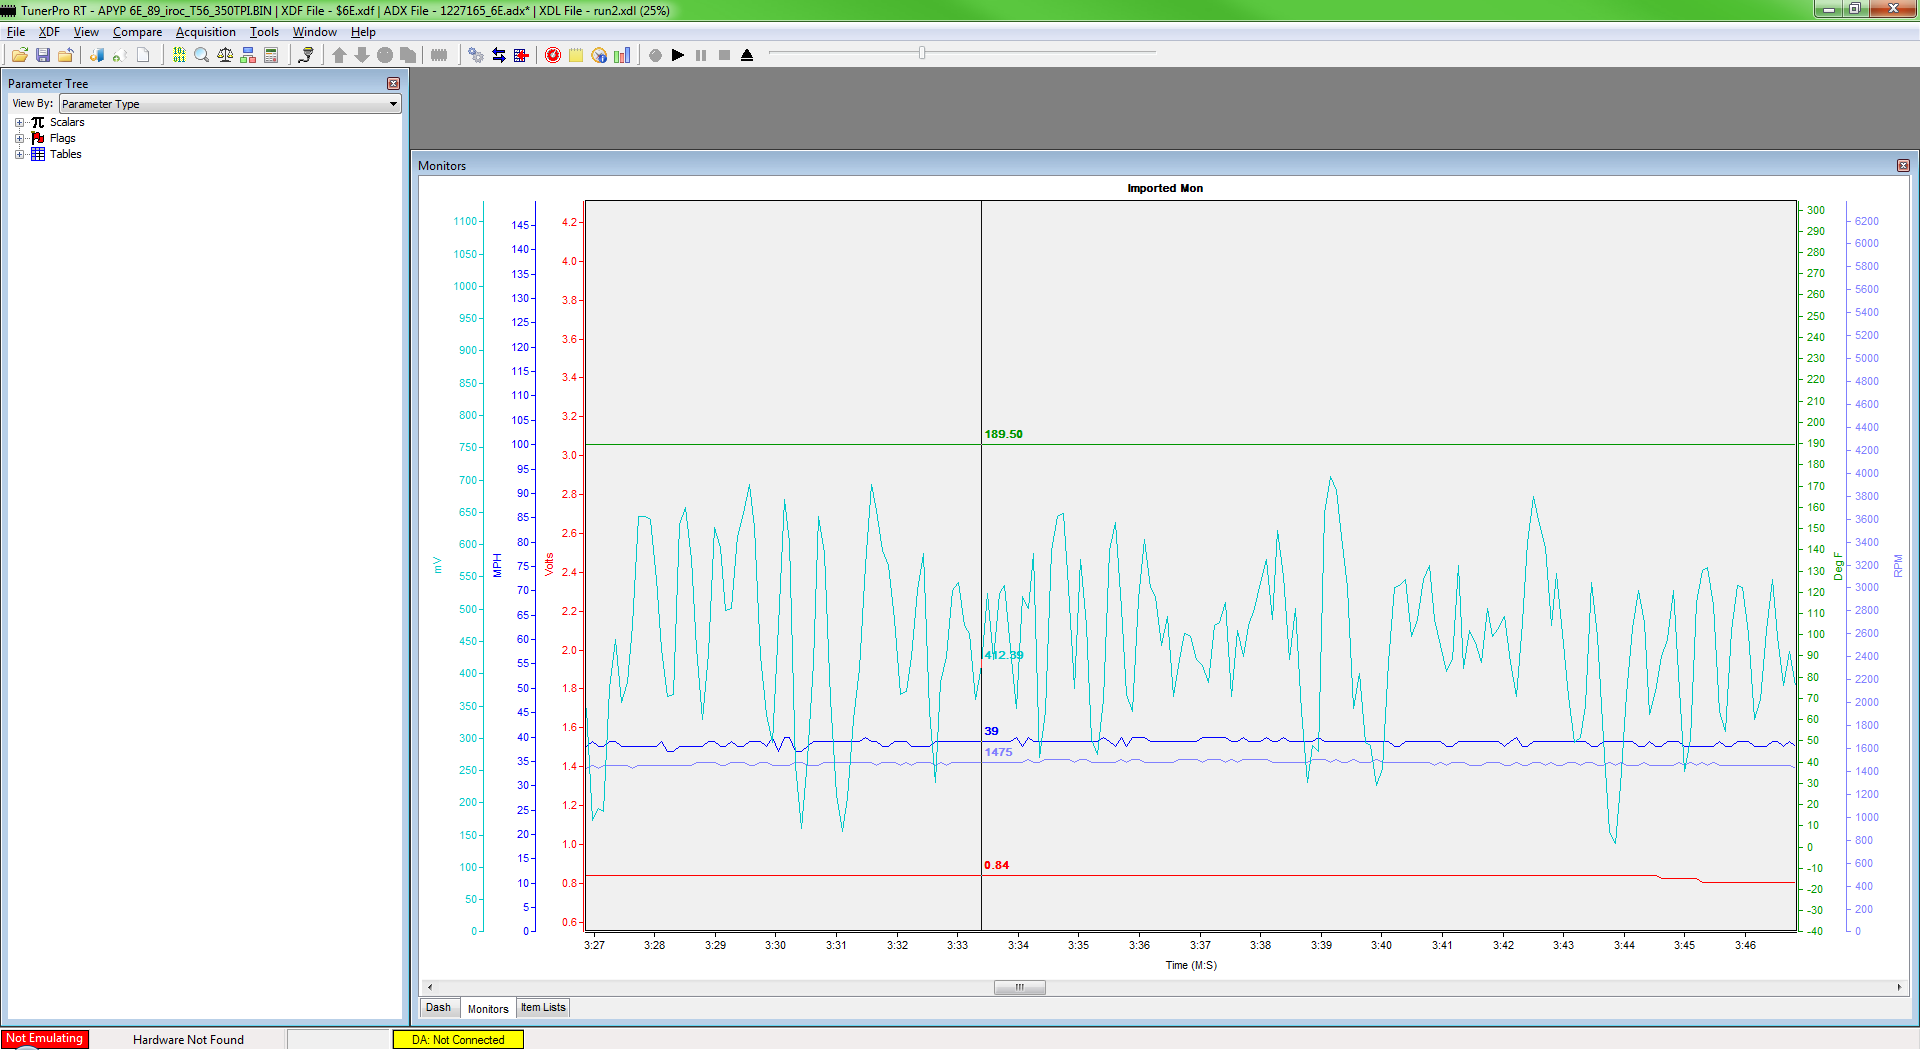Click the bar chart monitor icon
1920x1050 pixels.
[622, 55]
